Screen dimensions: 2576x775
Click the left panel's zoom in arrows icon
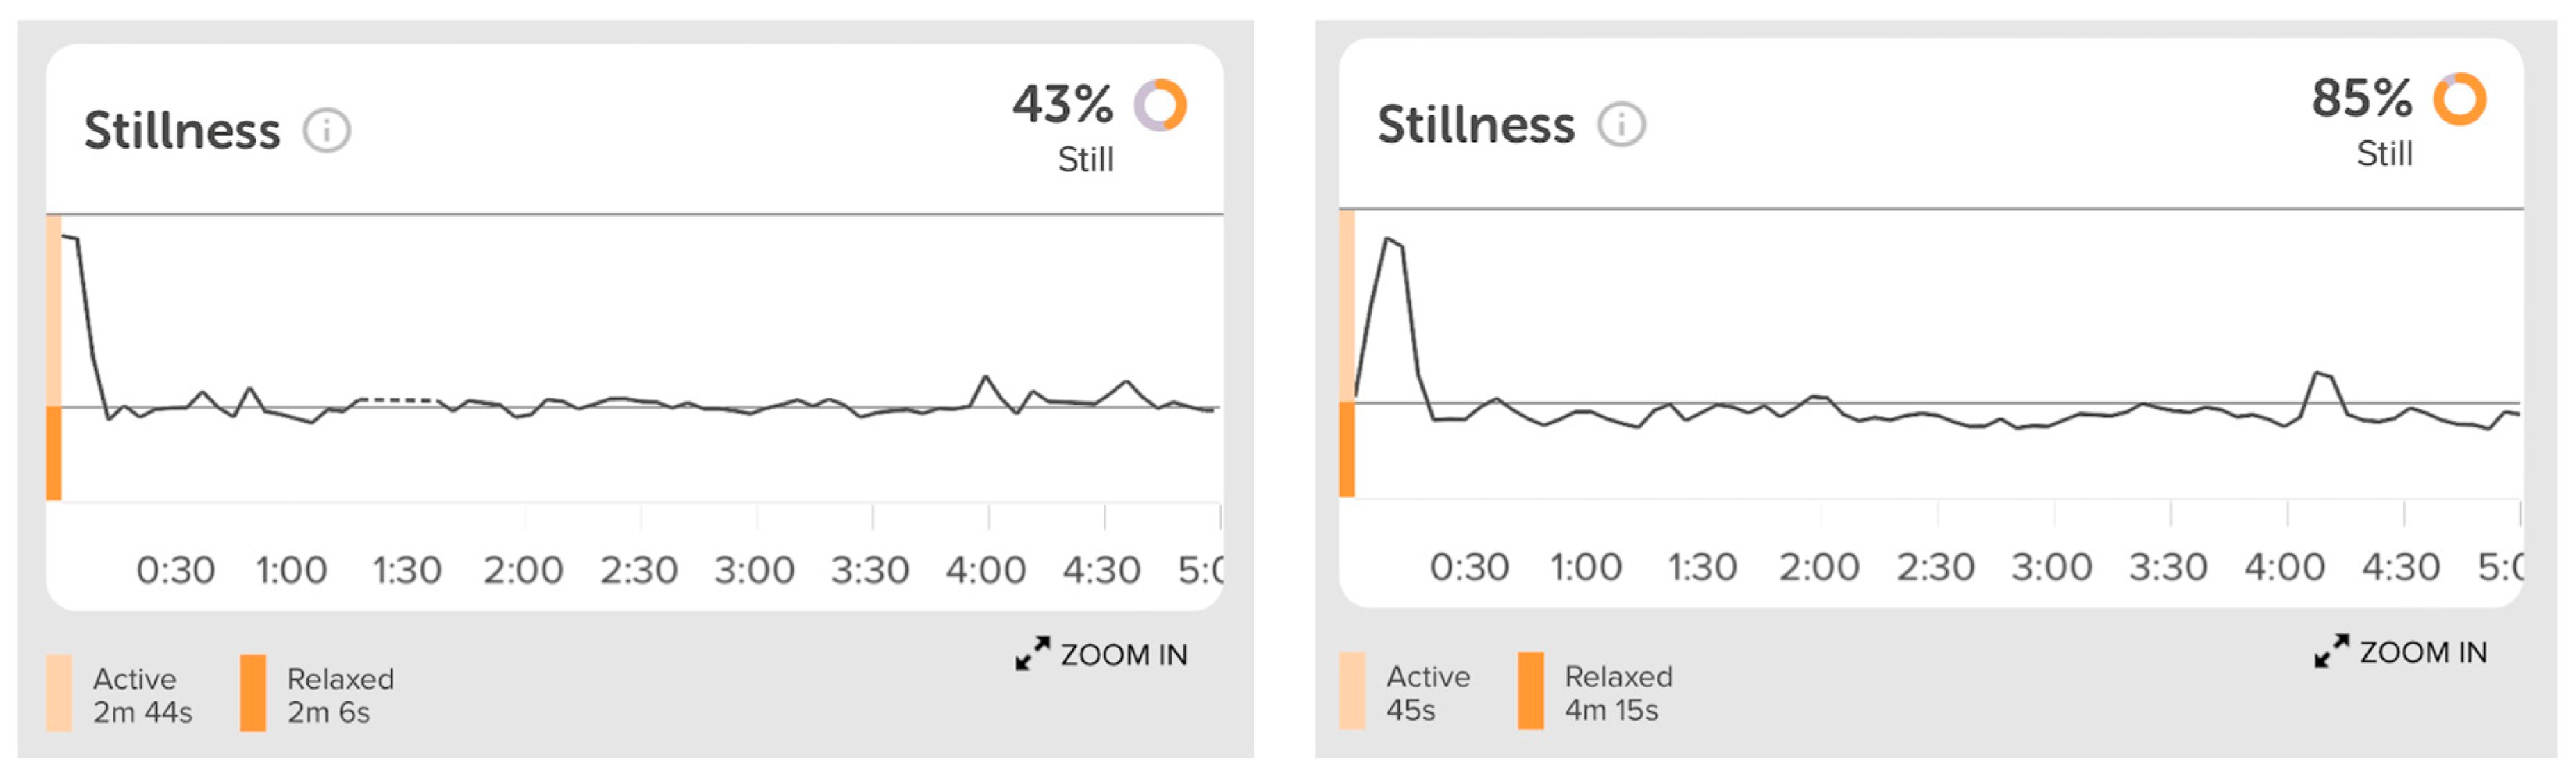click(x=1032, y=654)
